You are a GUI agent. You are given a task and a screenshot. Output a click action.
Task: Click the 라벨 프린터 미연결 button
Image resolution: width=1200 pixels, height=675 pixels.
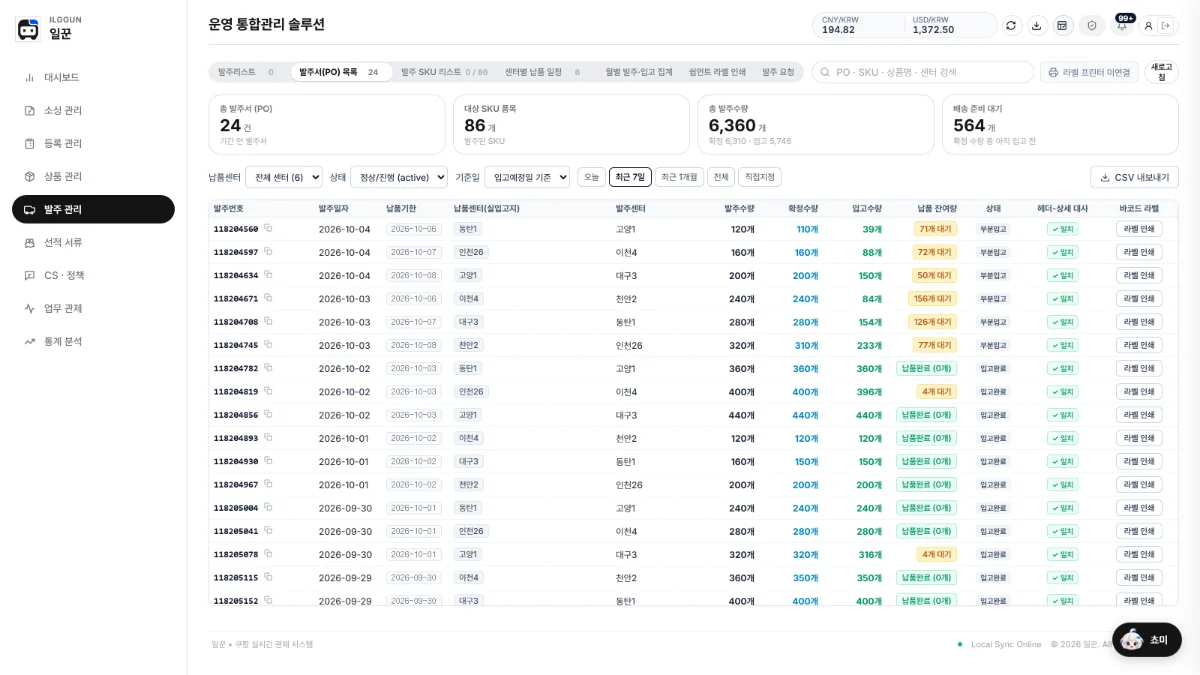[x=1089, y=72]
